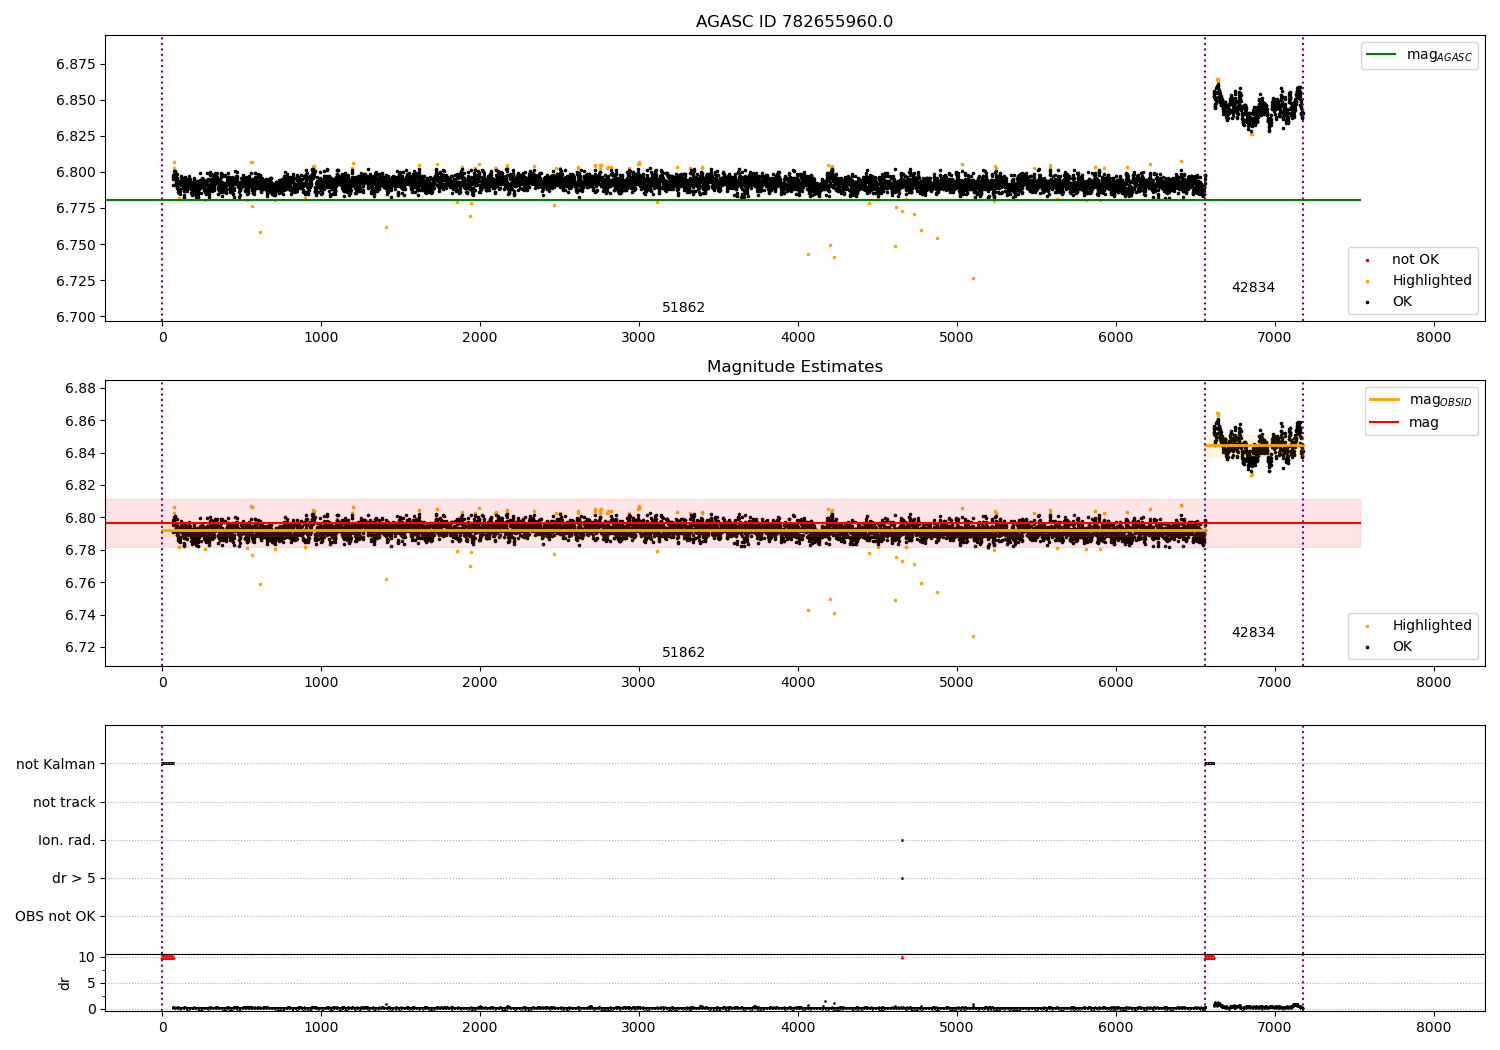Click the 8000 x-tick under the top plot
This screenshot has height=1050, width=1500.
pos(1433,338)
